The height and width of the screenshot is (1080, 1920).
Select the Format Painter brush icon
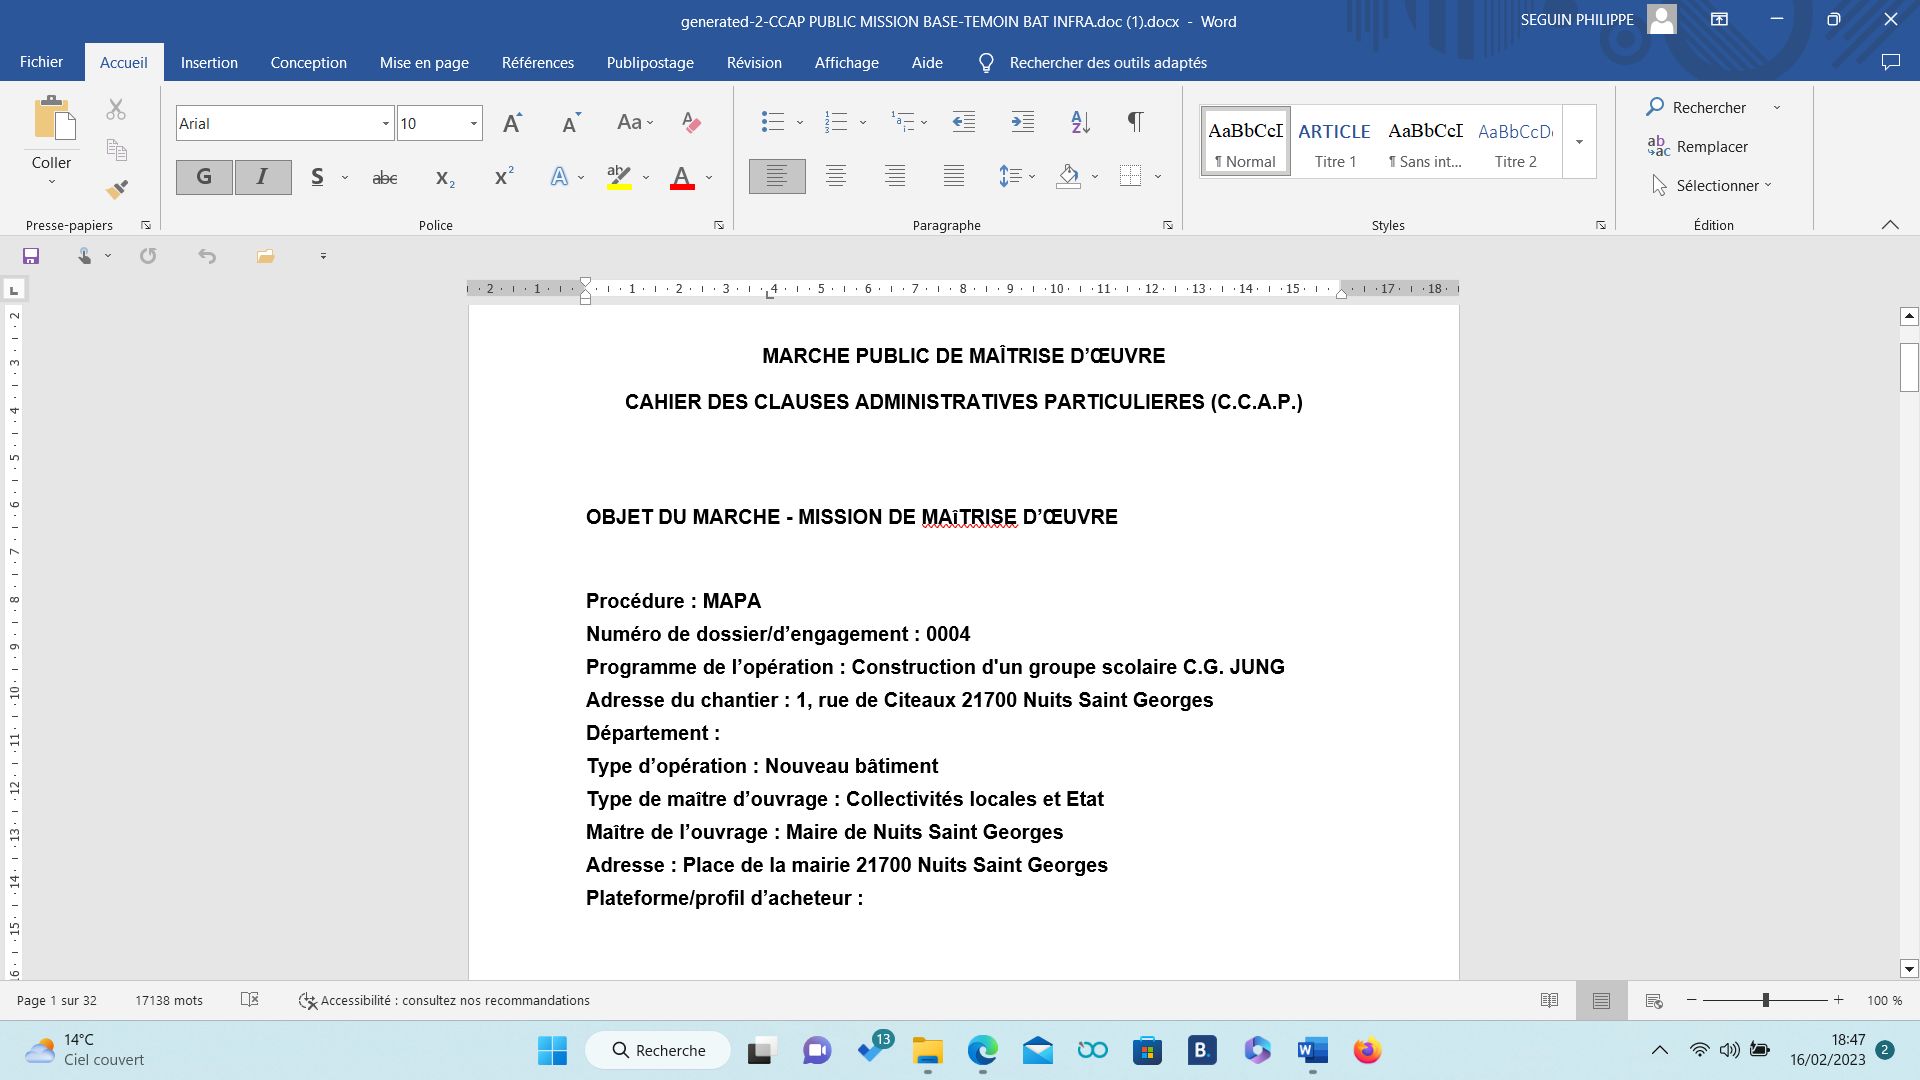coord(116,189)
